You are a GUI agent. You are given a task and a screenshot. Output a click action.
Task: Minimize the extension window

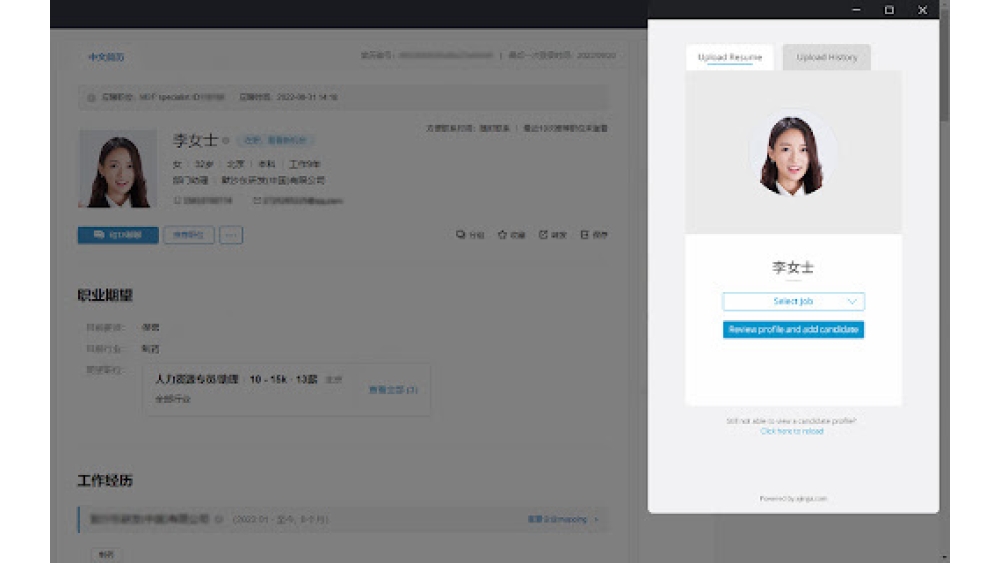coord(856,10)
